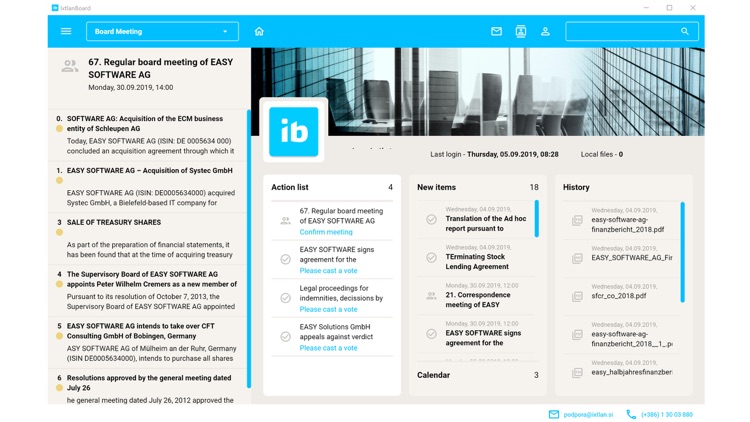Click the search magnifier icon
Viewport: 750px width, 422px height.
(x=685, y=32)
